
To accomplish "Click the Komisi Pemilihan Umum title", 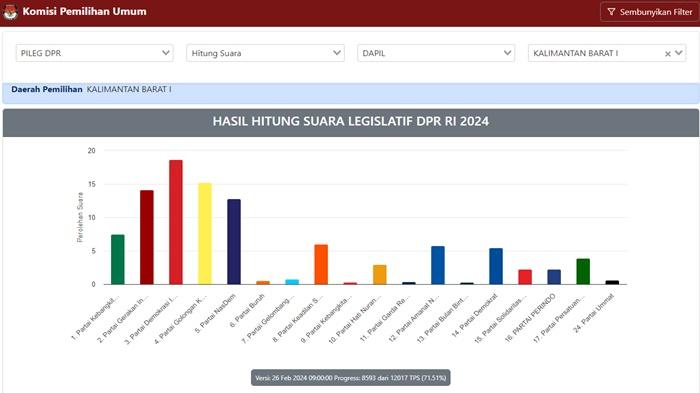I will pyautogui.click(x=84, y=12).
